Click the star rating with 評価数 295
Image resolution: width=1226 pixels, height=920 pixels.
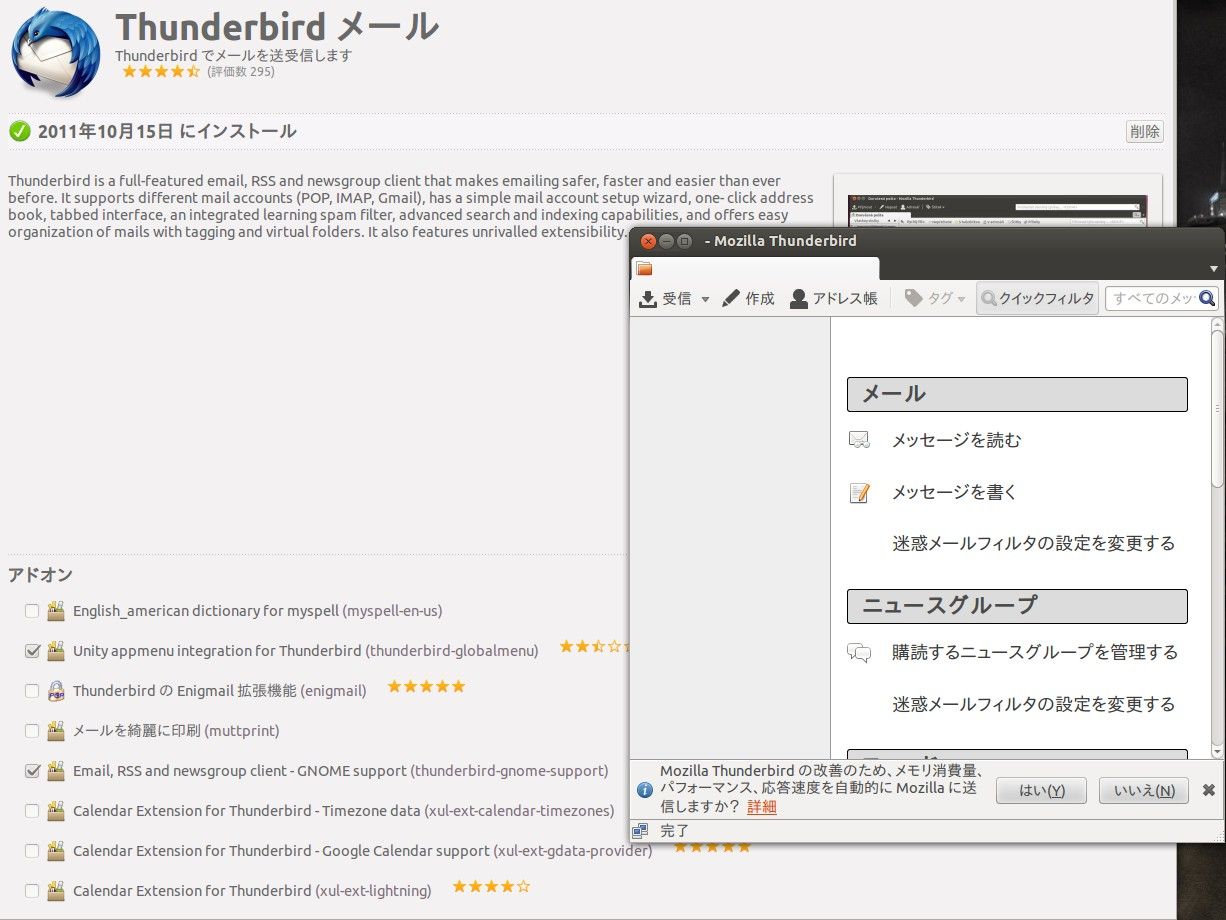tap(162, 72)
